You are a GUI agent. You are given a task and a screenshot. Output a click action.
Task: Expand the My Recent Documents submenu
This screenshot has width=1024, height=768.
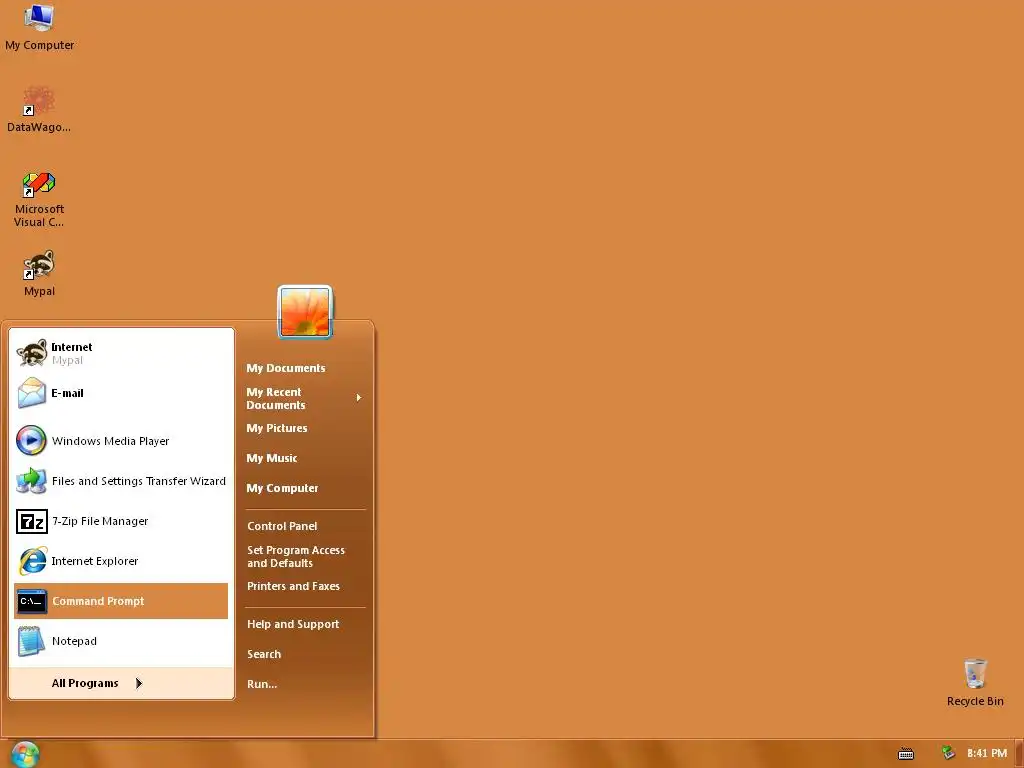pos(304,398)
